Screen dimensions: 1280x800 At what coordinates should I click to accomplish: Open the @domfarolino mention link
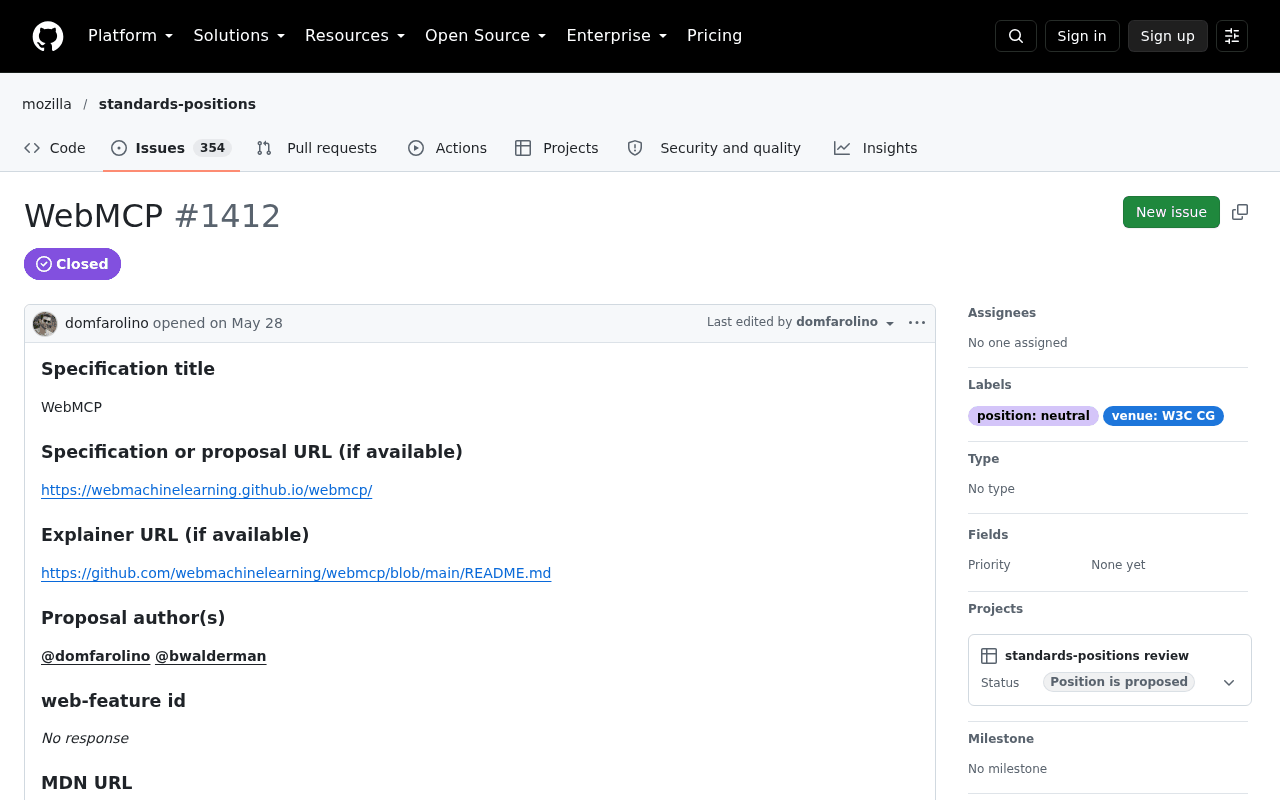pyautogui.click(x=96, y=656)
